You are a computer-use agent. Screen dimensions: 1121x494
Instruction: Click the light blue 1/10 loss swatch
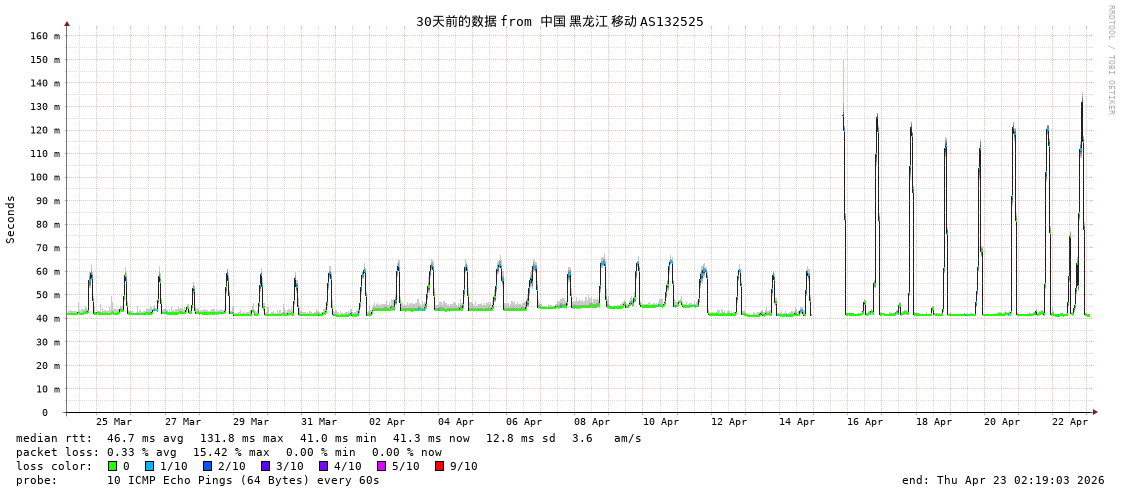tap(149, 466)
